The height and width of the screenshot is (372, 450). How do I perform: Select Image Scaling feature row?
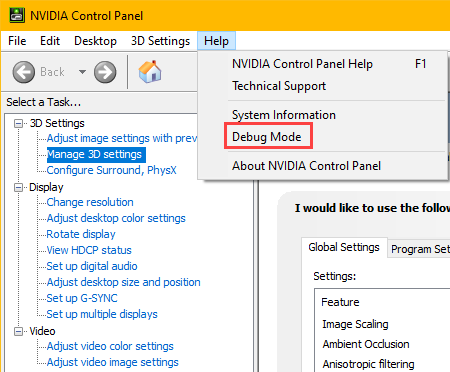(355, 324)
